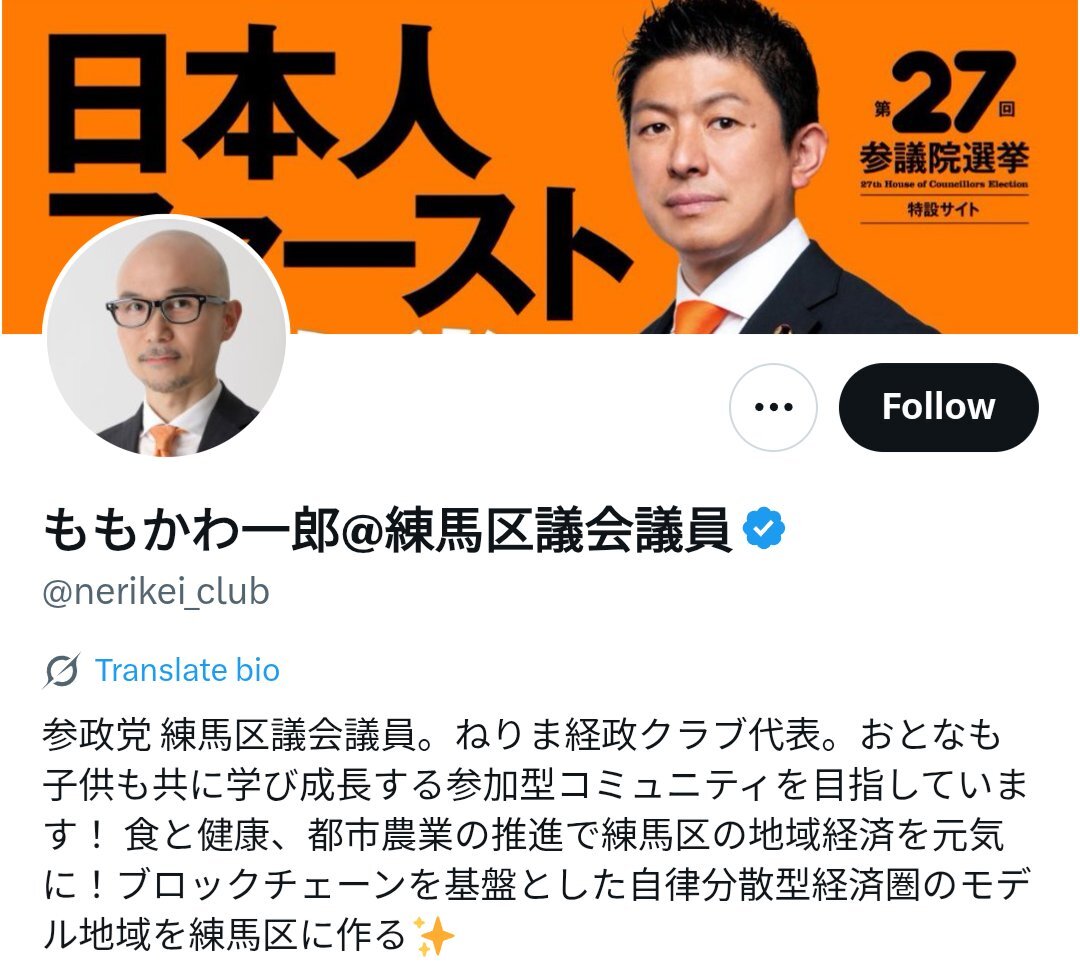Click the 第 character beside the 27
Image resolution: width=1080 pixels, height=972 pixels.
pos(882,109)
